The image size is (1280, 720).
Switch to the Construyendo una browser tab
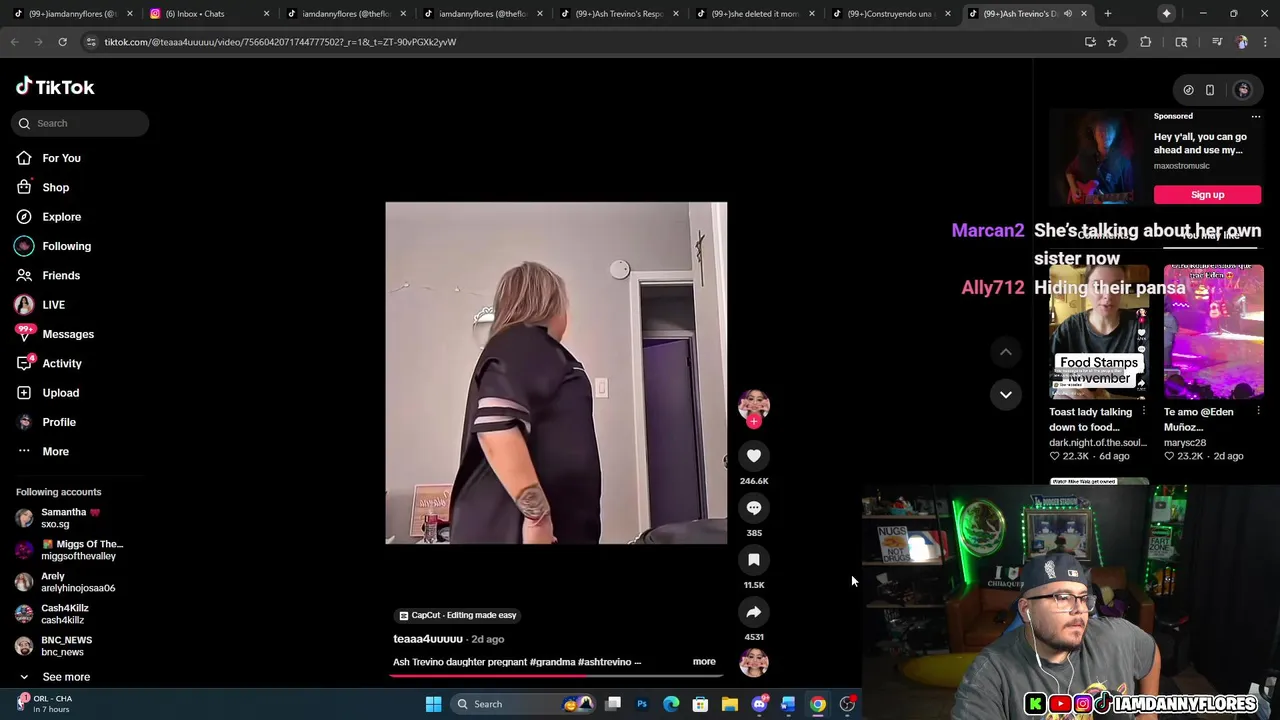tap(890, 14)
